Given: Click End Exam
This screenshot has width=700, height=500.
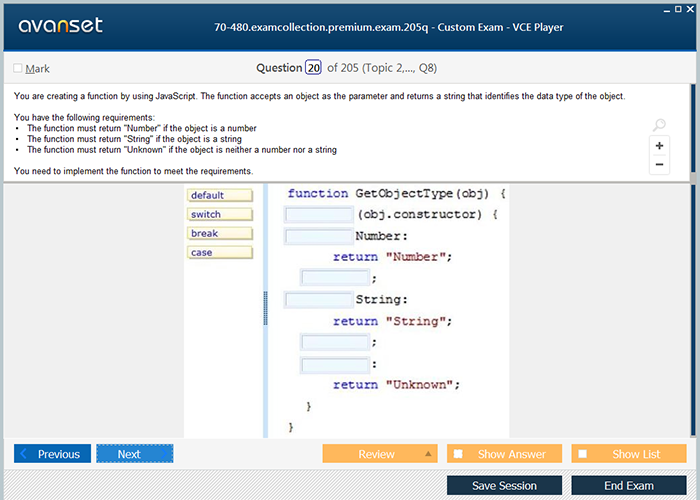Looking at the screenshot, I should [x=629, y=485].
